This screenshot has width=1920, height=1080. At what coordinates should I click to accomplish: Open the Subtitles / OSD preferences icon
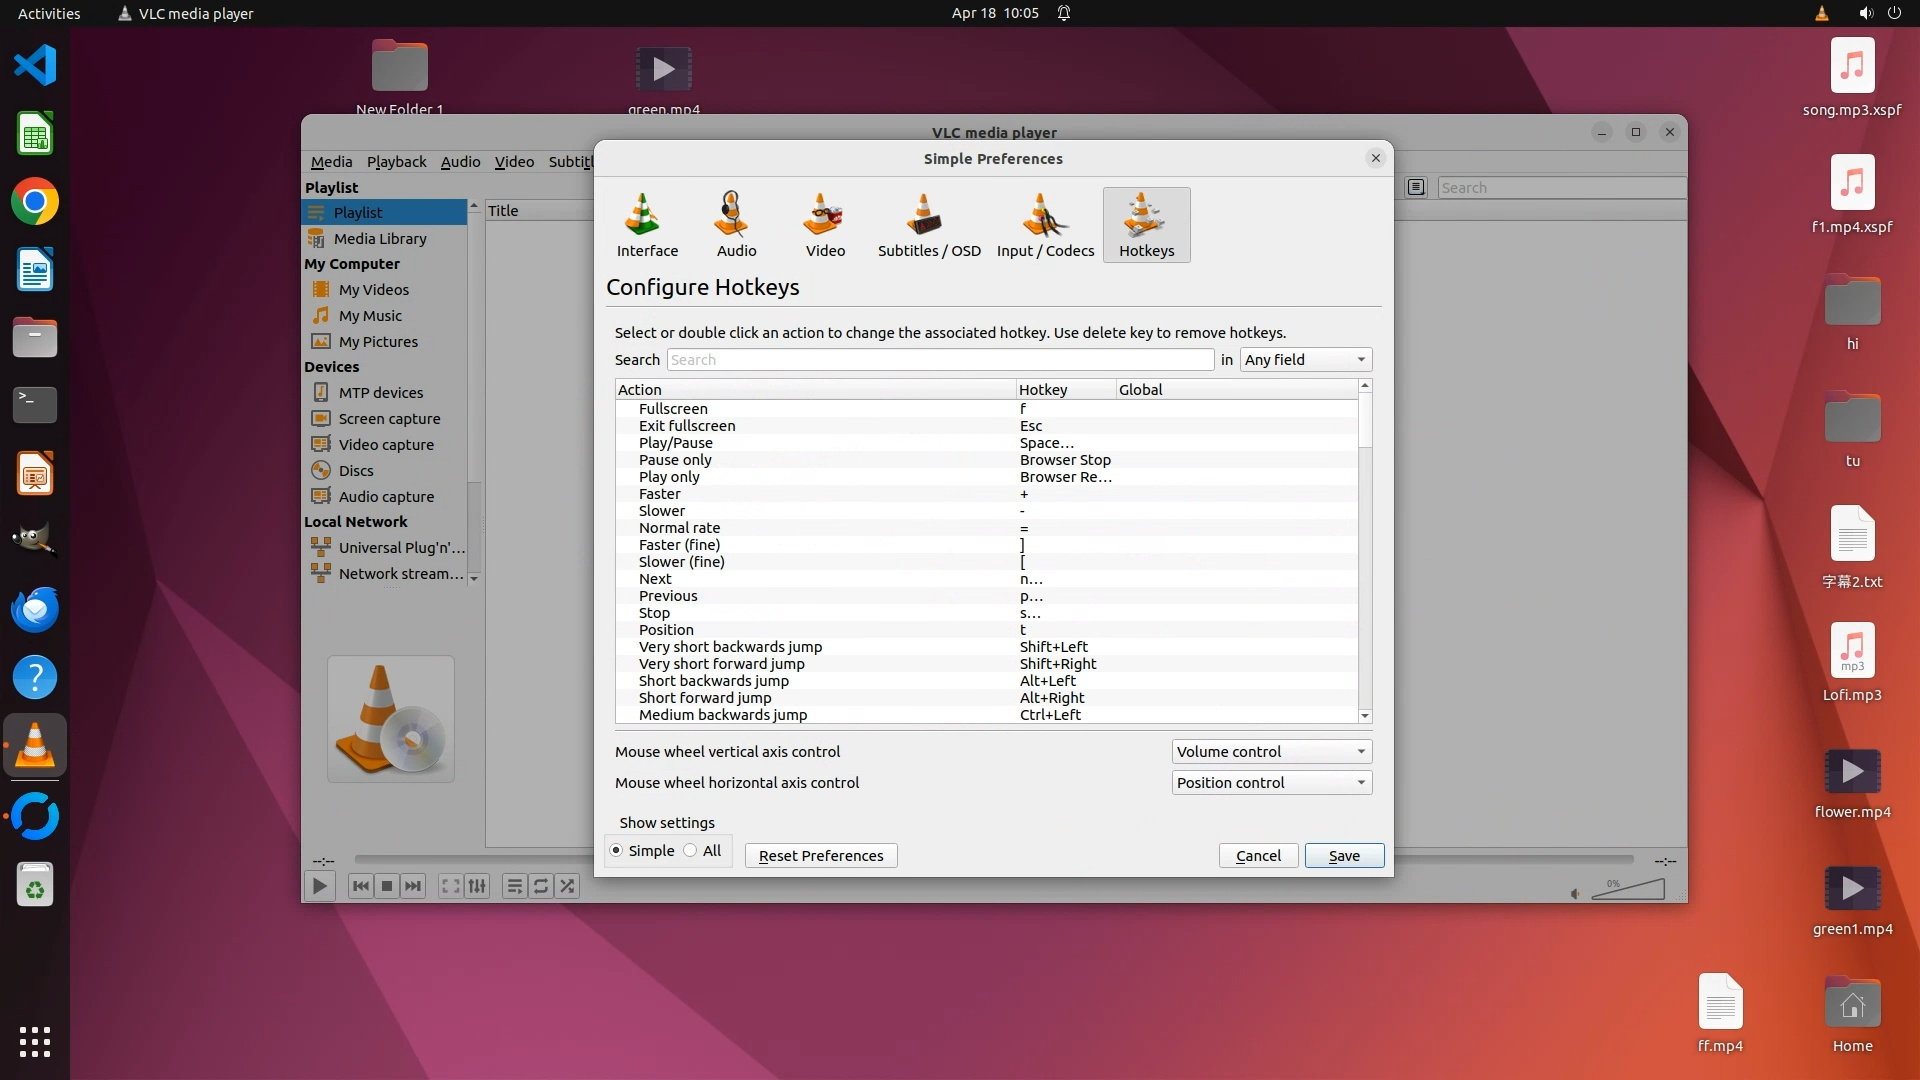click(928, 225)
